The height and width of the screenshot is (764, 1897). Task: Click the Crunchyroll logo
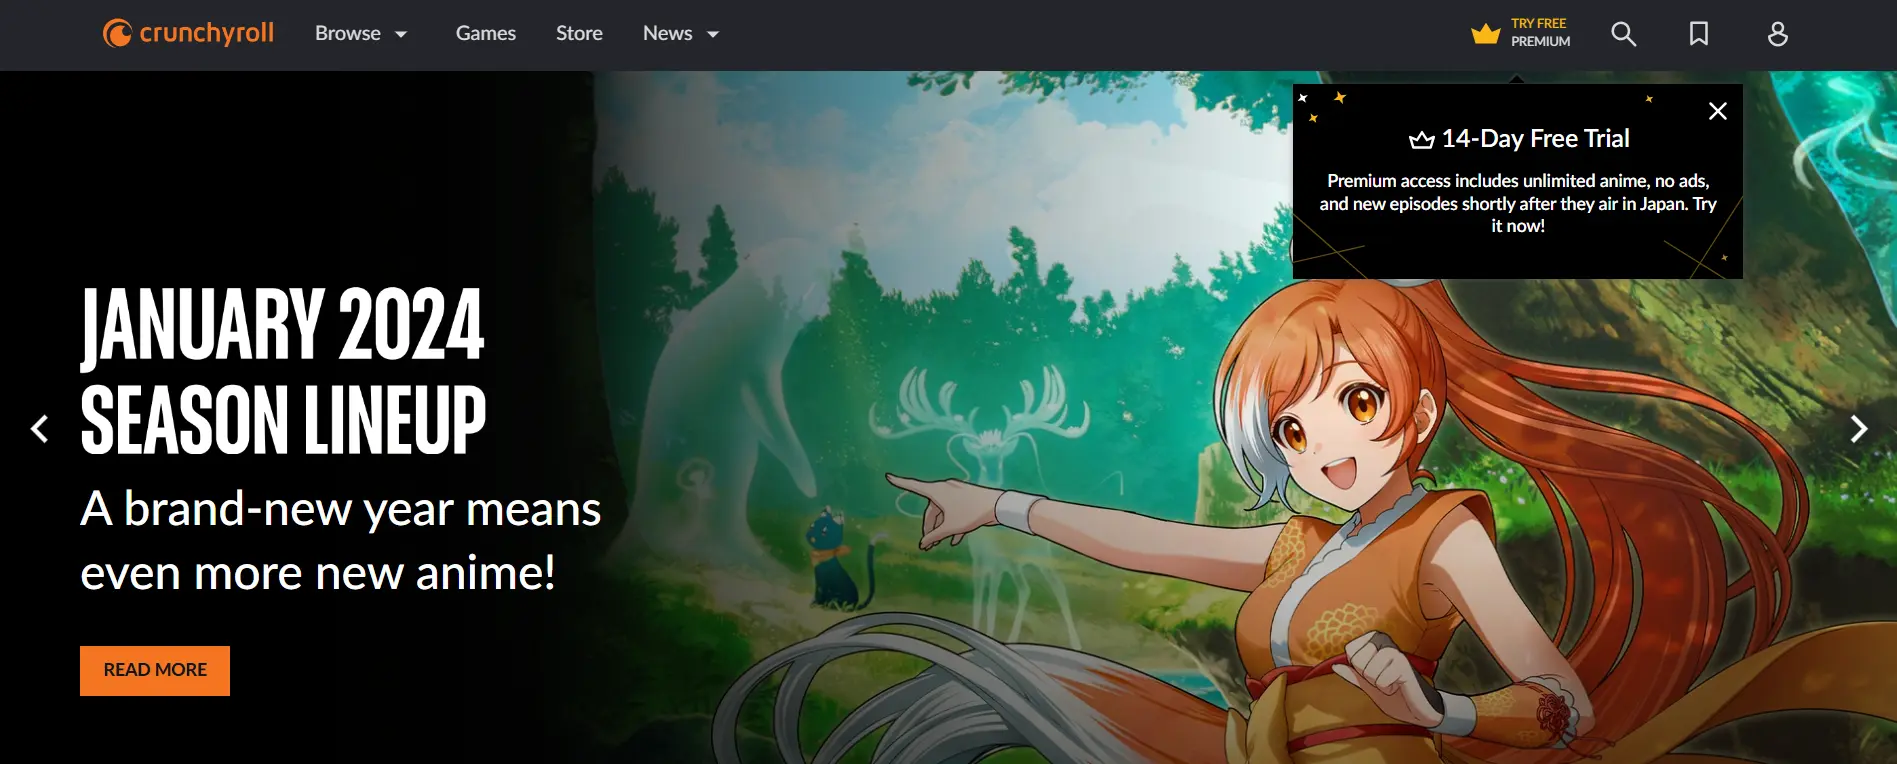click(x=188, y=33)
